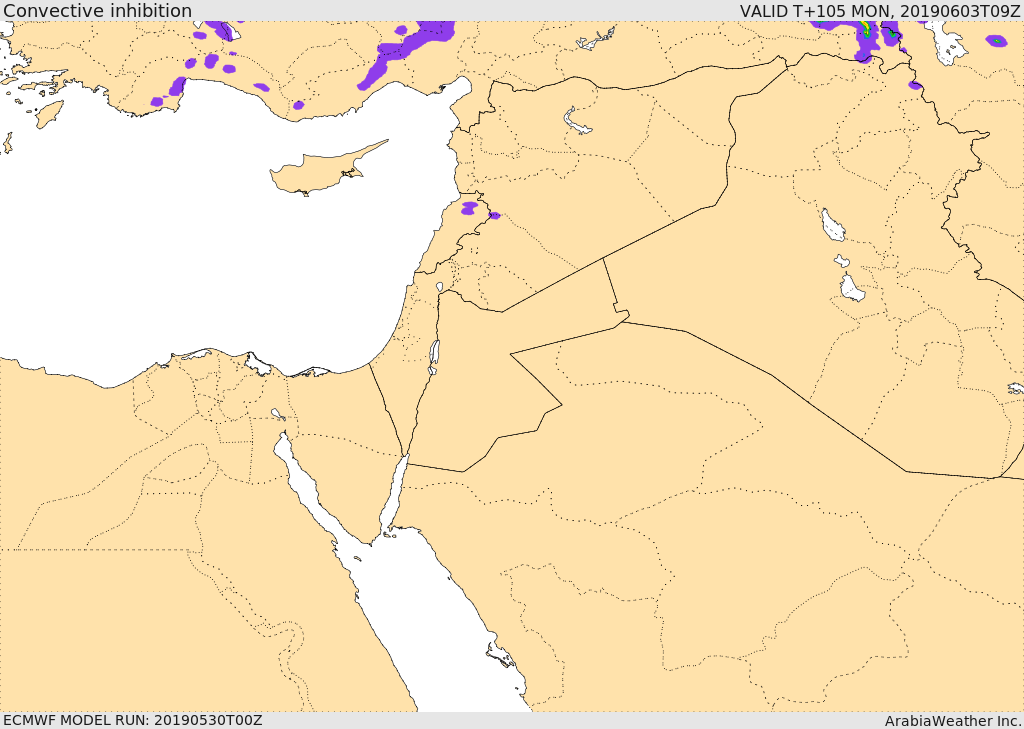
Task: Click the 'ECMWF MODEL RUN: 20190530T00Z' footer text
Action: (x=133, y=720)
